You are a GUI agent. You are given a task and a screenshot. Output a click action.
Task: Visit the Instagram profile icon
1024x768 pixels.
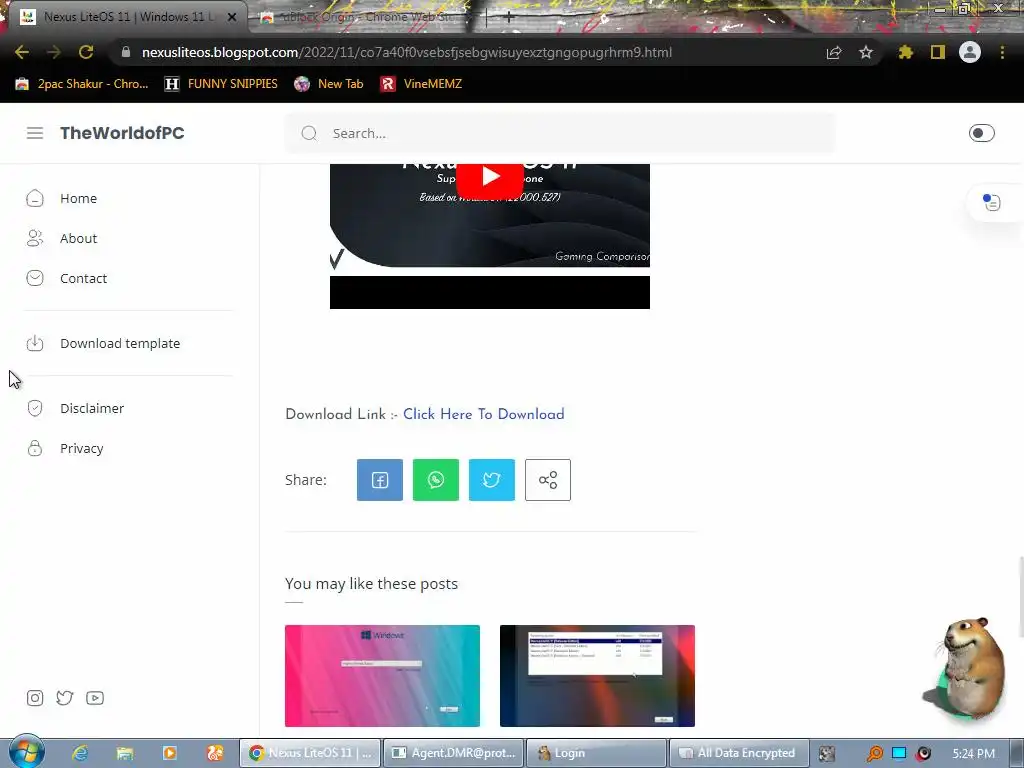(x=35, y=698)
